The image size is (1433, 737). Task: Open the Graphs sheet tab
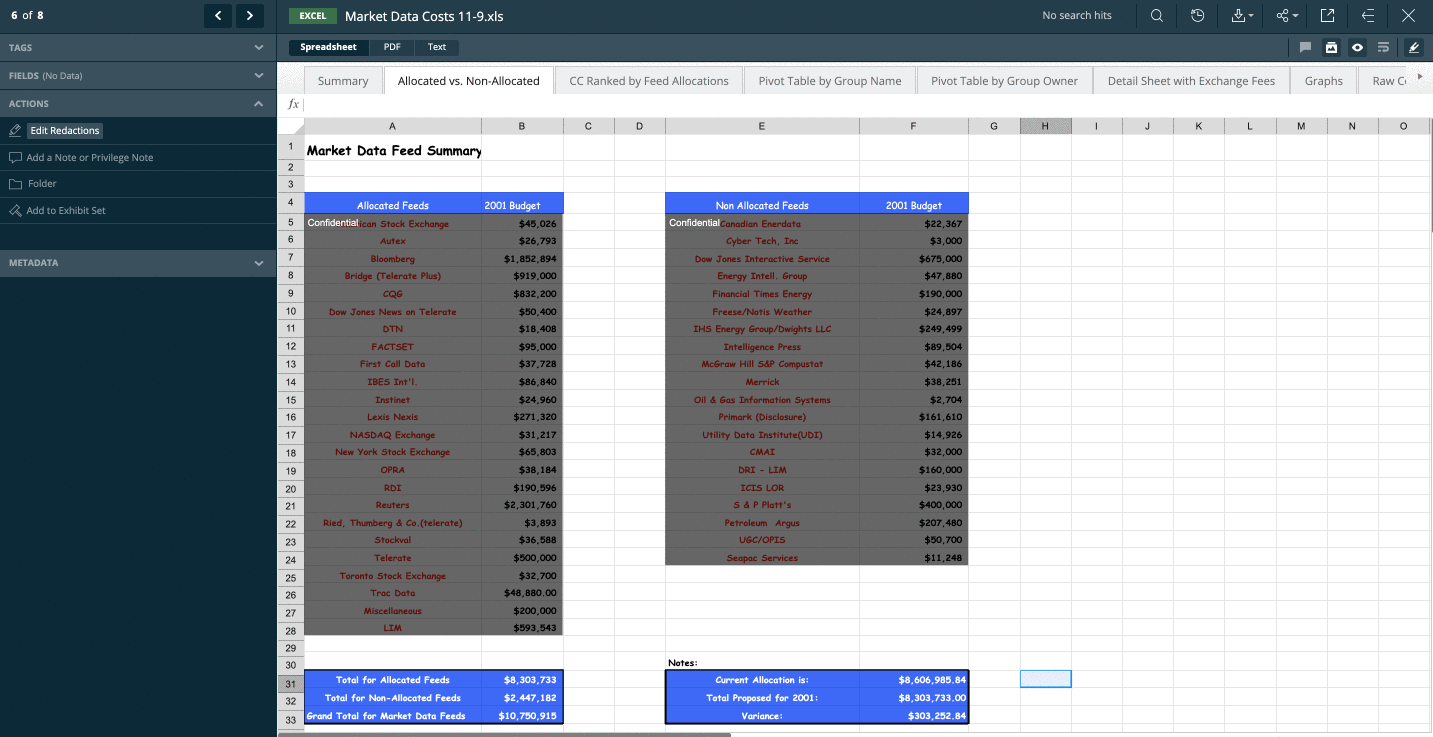(1323, 81)
